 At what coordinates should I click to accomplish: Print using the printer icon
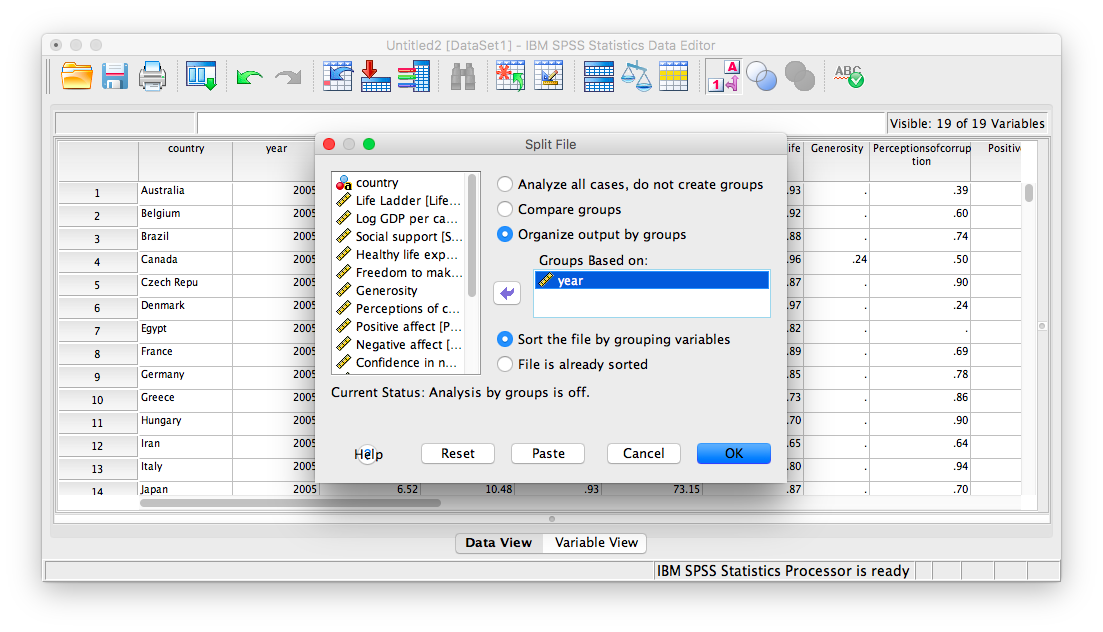(152, 76)
